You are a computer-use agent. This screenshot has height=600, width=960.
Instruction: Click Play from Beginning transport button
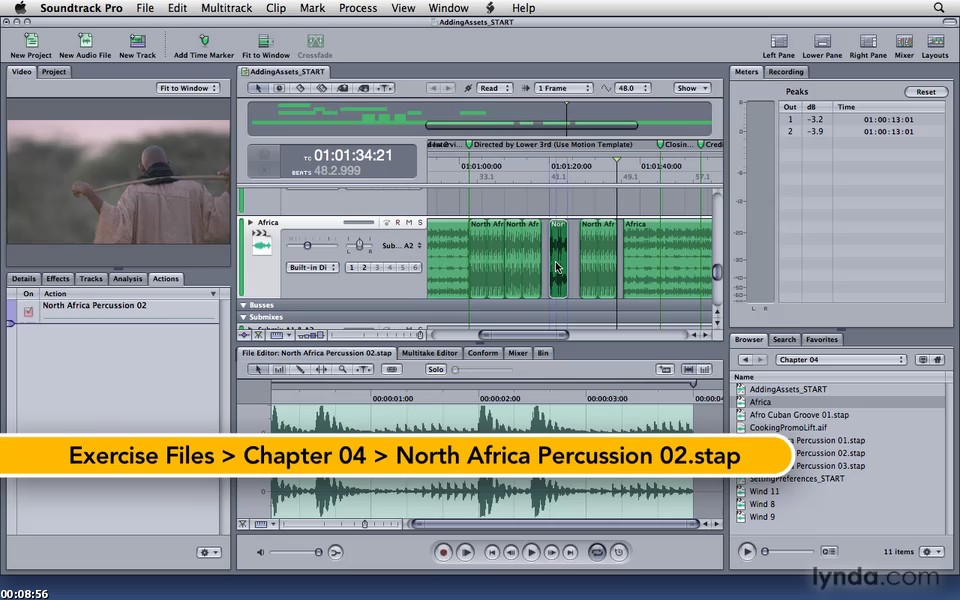465,552
